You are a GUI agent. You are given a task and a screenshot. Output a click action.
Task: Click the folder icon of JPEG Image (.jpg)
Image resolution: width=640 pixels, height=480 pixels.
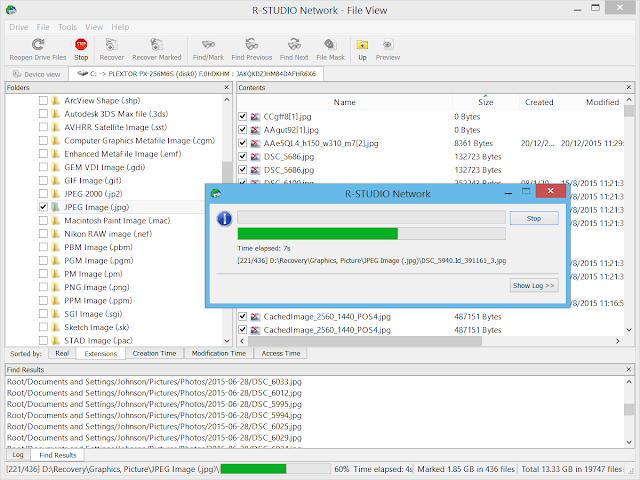(56, 207)
